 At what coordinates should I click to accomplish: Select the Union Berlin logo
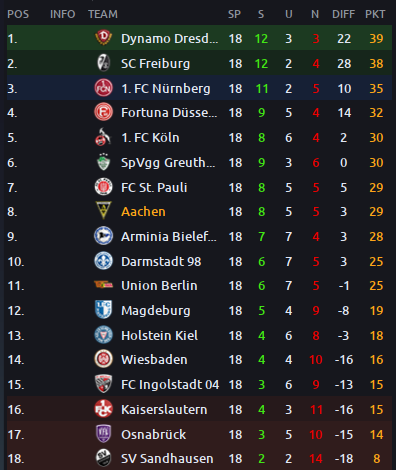103,285
